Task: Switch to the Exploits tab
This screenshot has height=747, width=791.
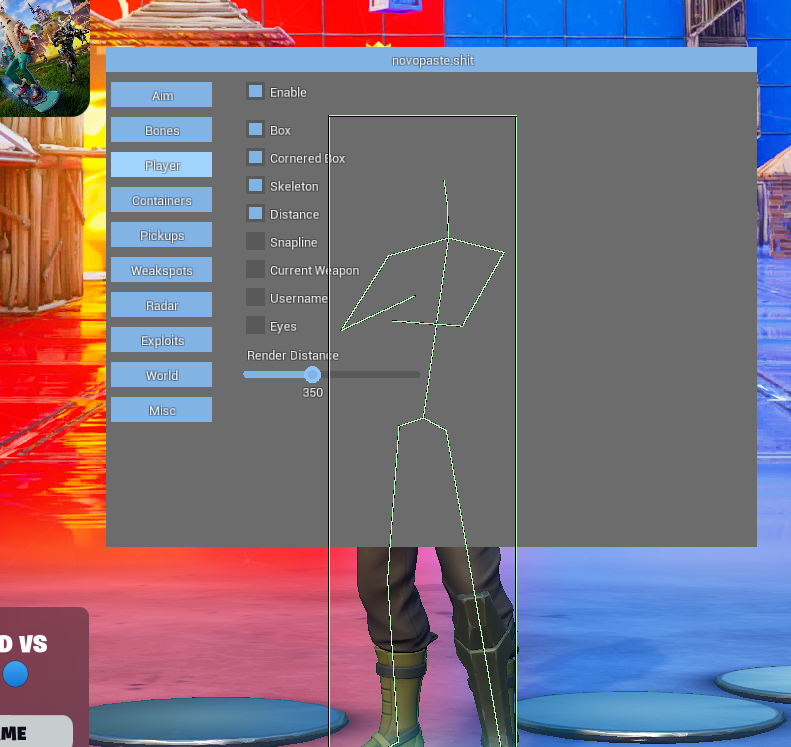Action: (x=161, y=340)
